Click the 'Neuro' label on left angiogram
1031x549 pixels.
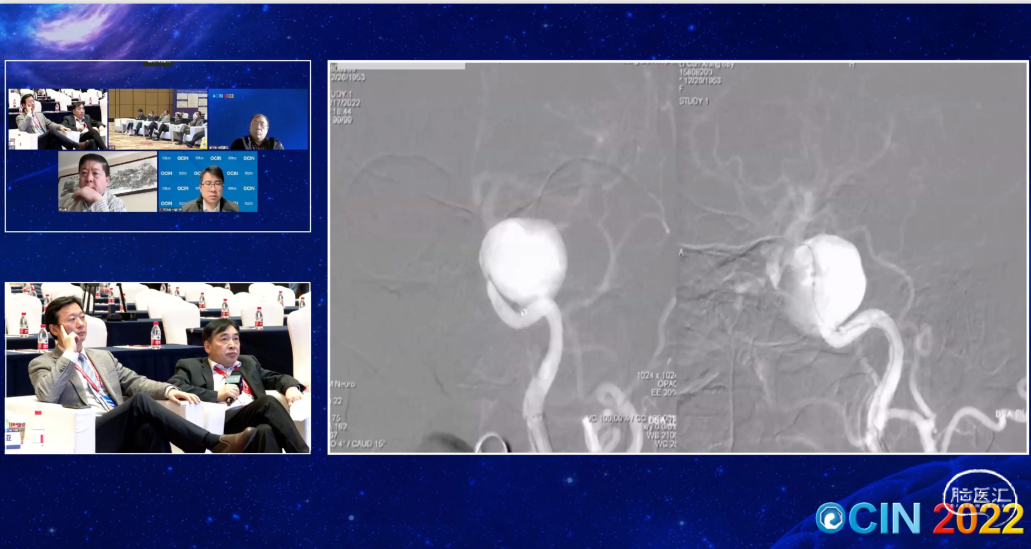coord(345,384)
